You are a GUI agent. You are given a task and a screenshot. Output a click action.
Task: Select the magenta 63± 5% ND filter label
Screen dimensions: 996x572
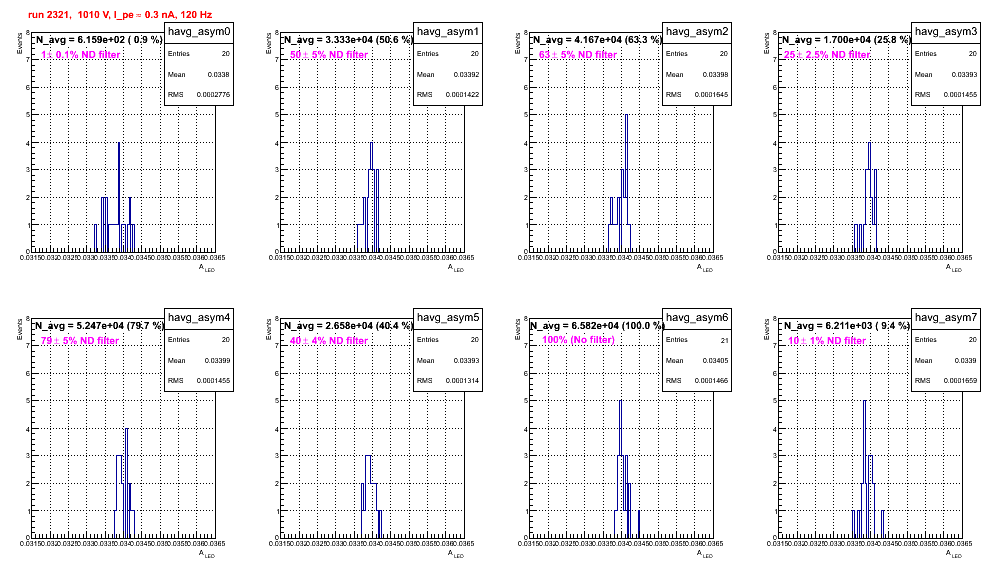[578, 55]
